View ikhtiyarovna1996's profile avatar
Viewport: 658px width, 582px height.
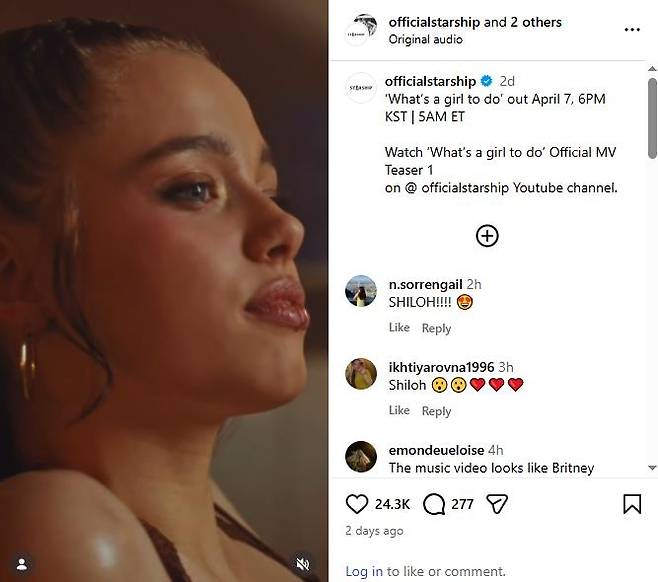(x=361, y=373)
